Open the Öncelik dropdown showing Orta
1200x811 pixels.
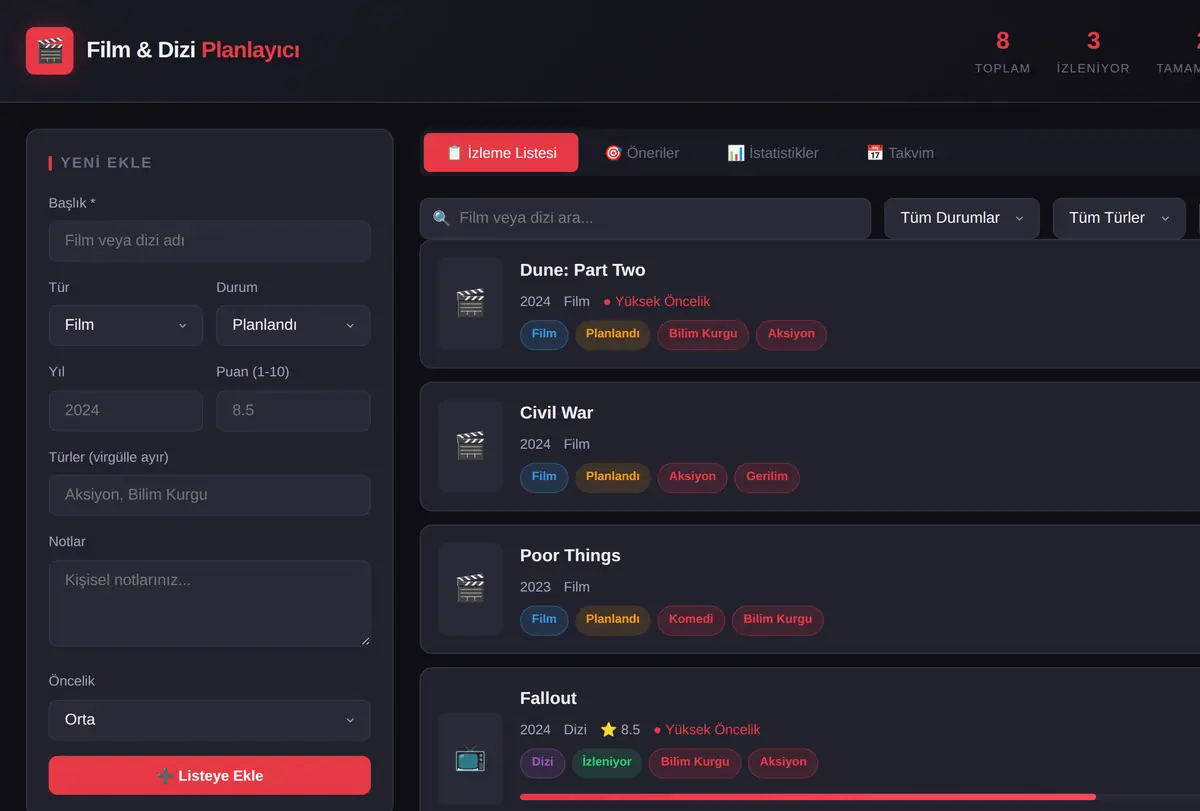[x=210, y=720]
